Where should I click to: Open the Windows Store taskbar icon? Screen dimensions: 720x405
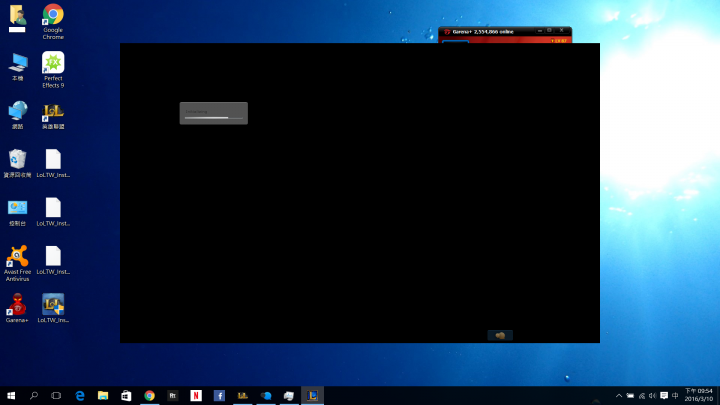[x=126, y=395]
